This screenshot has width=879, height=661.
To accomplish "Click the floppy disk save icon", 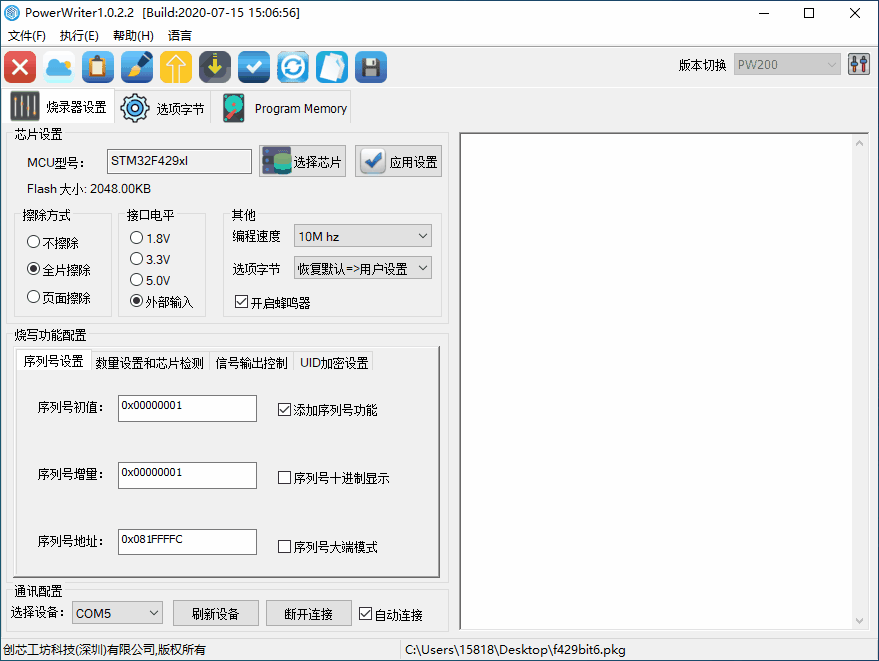I will pos(371,67).
